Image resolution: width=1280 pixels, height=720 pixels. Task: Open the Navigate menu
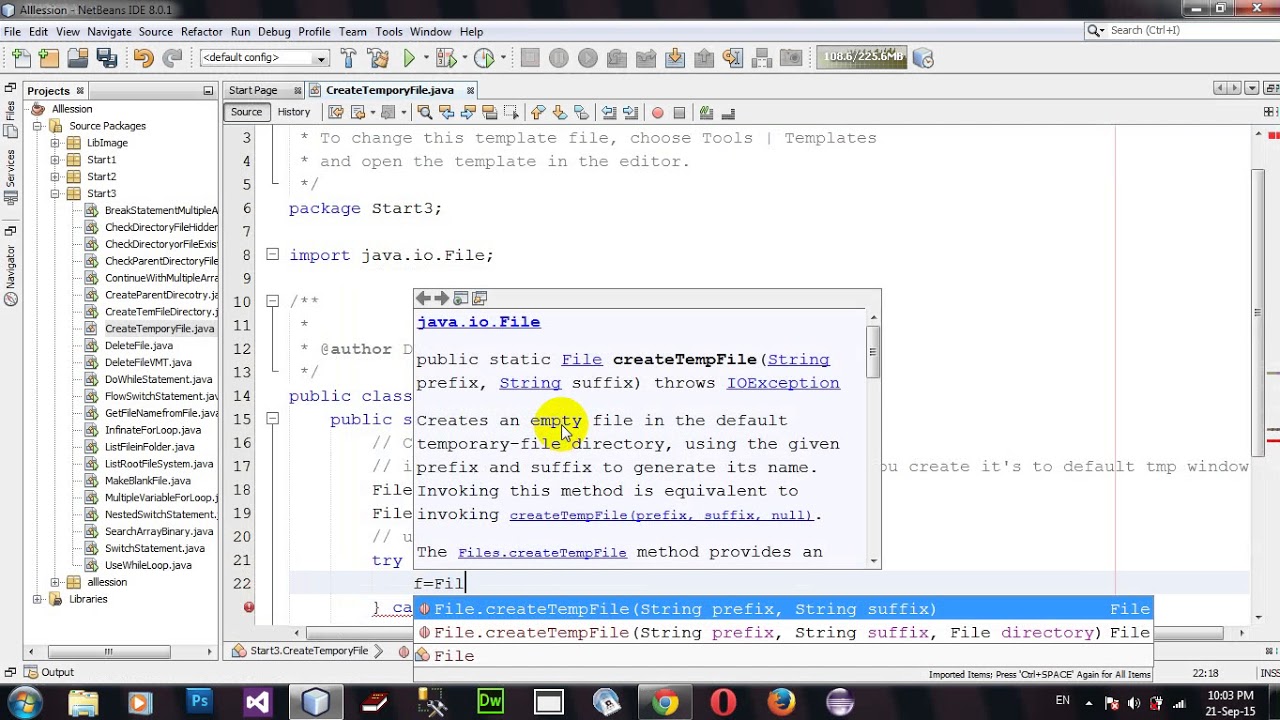point(109,32)
